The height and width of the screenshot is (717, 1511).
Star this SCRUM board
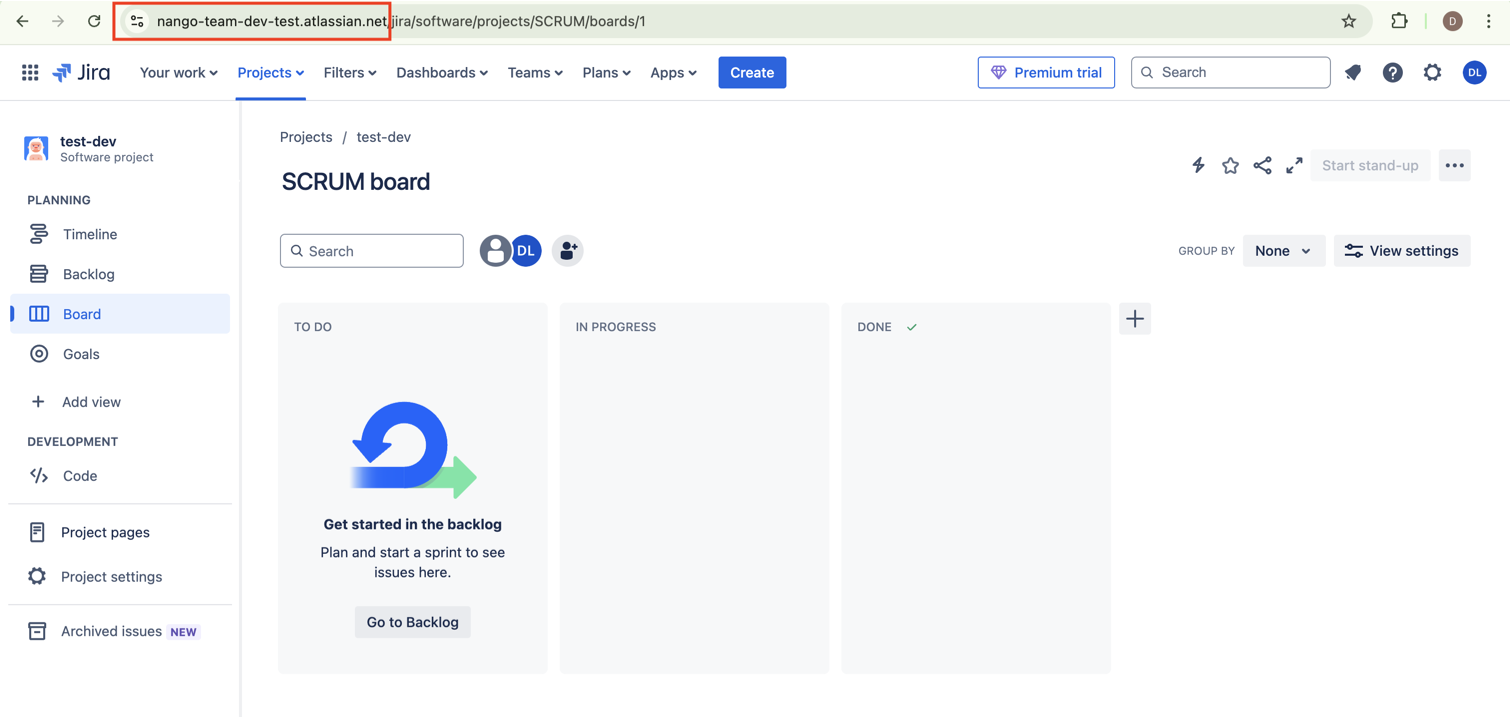click(x=1230, y=165)
